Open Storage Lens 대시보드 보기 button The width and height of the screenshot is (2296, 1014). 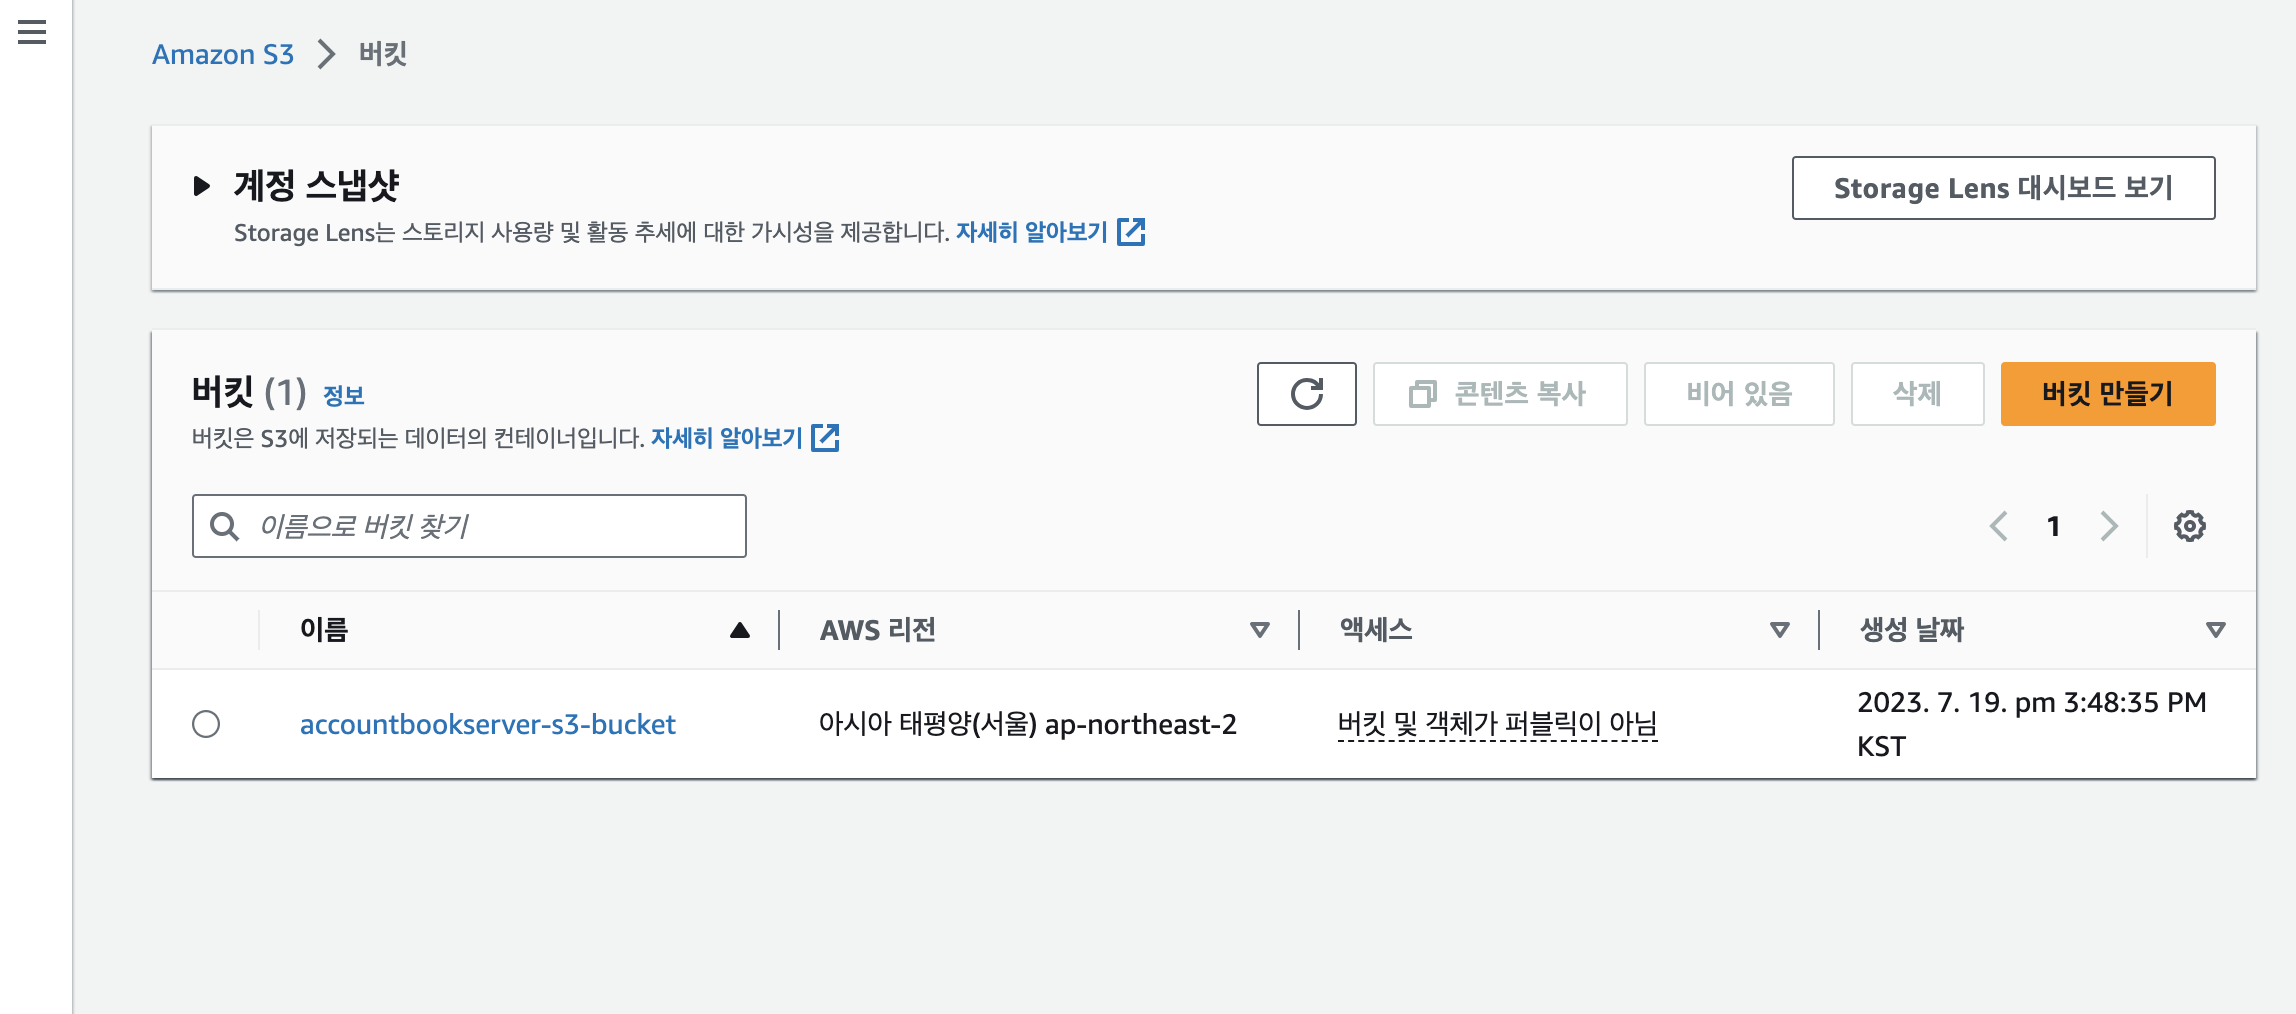[x=2003, y=188]
